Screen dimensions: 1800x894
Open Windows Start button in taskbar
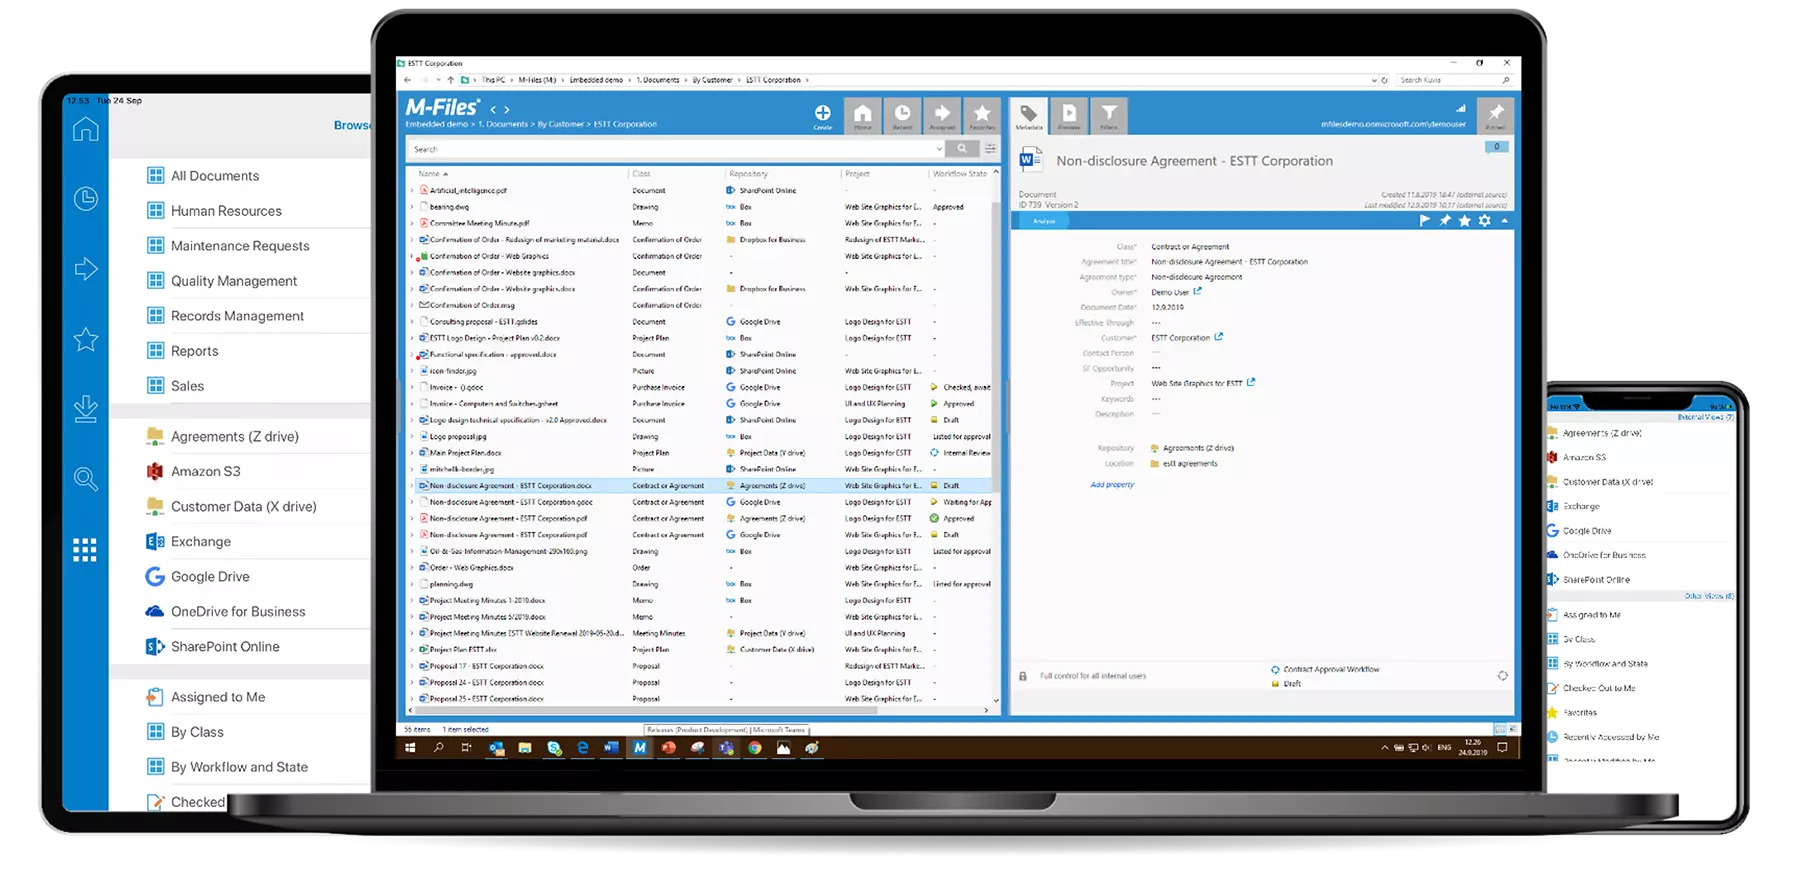click(410, 748)
